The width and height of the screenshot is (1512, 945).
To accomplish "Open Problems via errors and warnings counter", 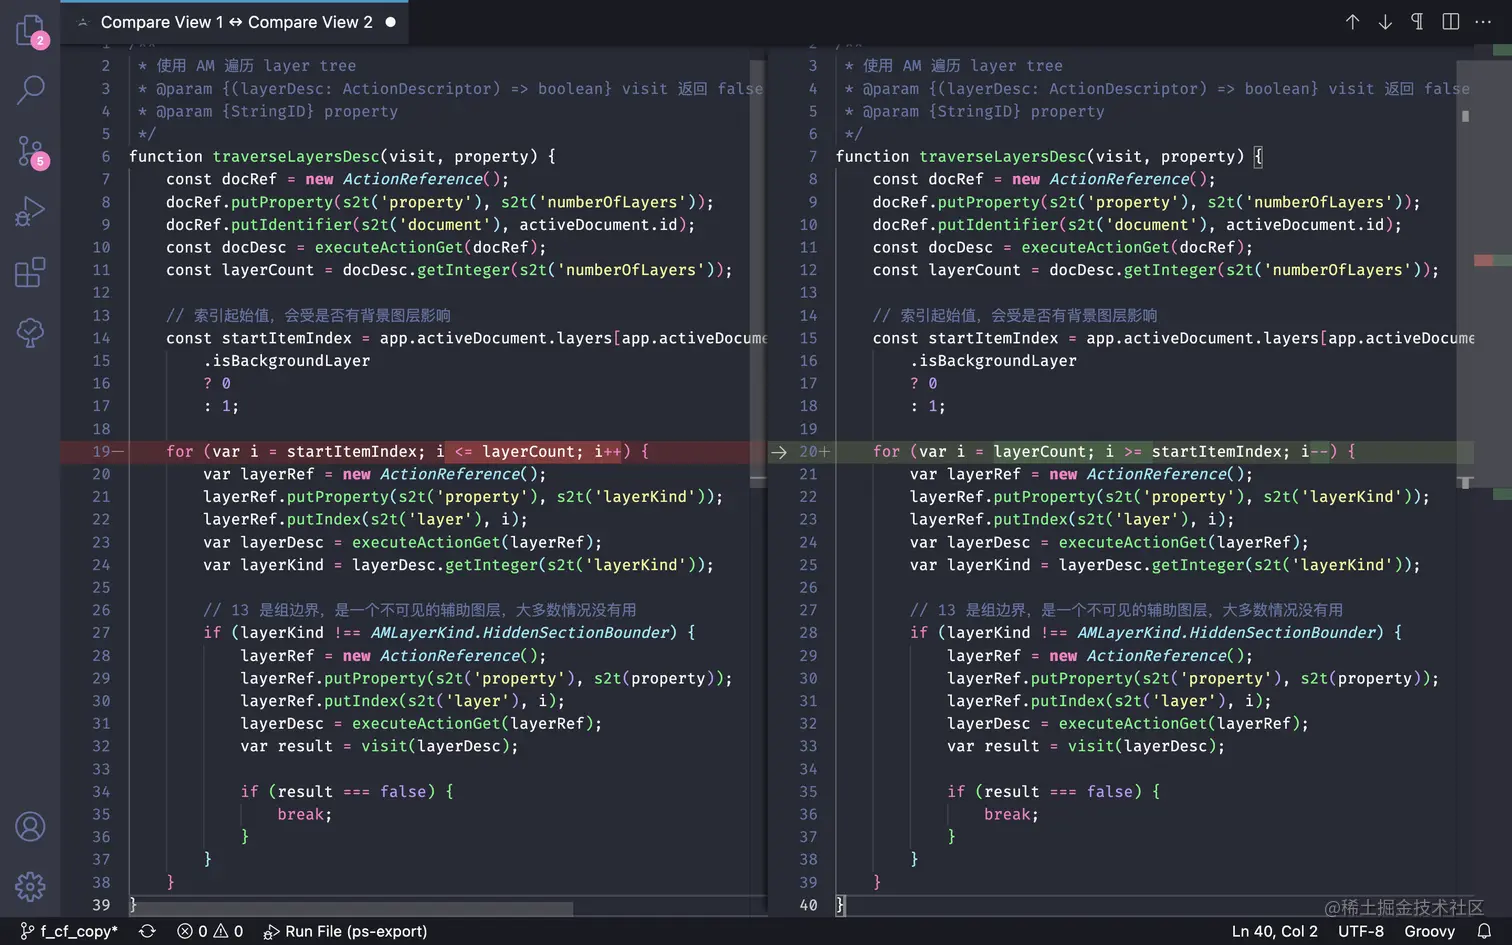I will pos(210,931).
